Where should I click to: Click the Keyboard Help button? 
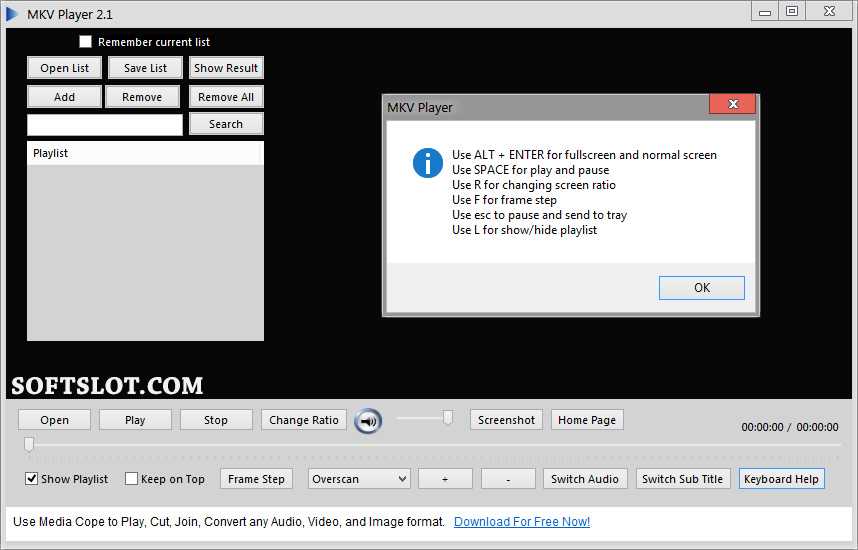pyautogui.click(x=781, y=479)
